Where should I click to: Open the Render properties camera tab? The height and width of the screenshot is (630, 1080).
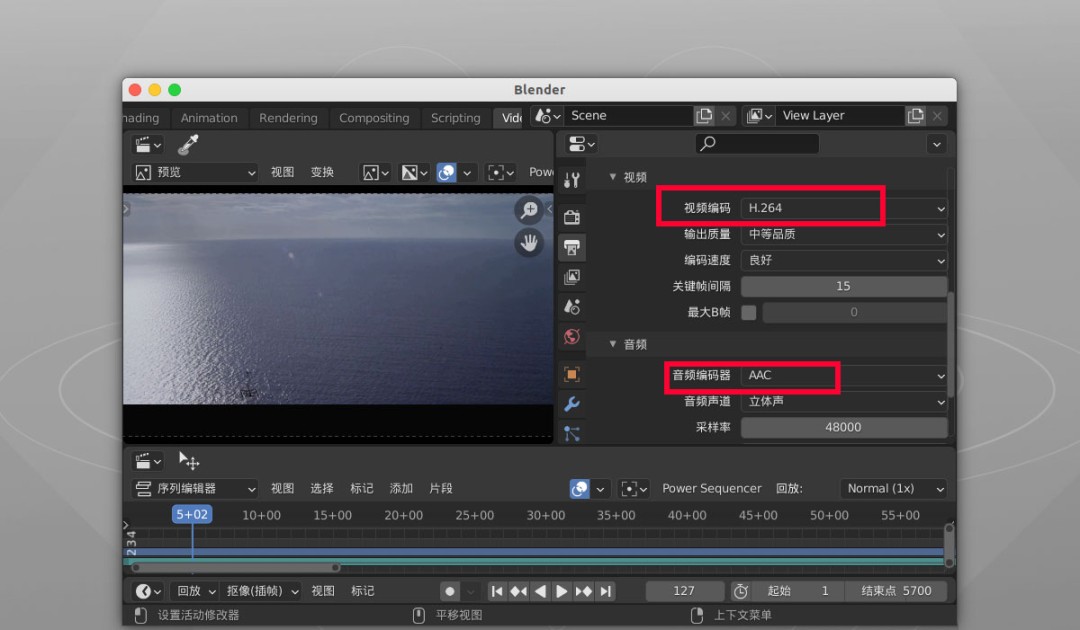[x=572, y=217]
